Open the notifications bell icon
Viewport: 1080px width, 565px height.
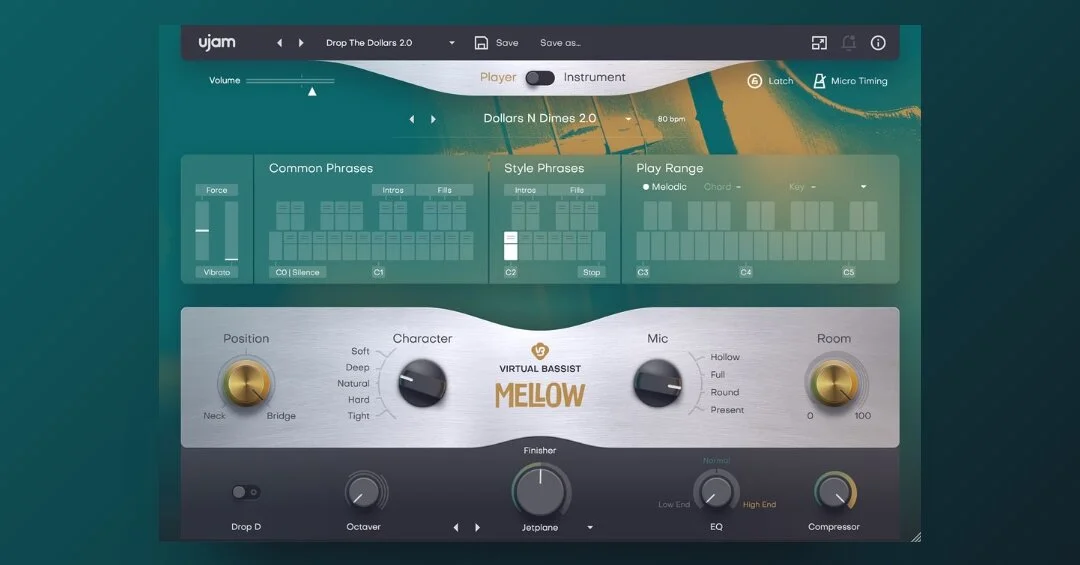(x=849, y=43)
